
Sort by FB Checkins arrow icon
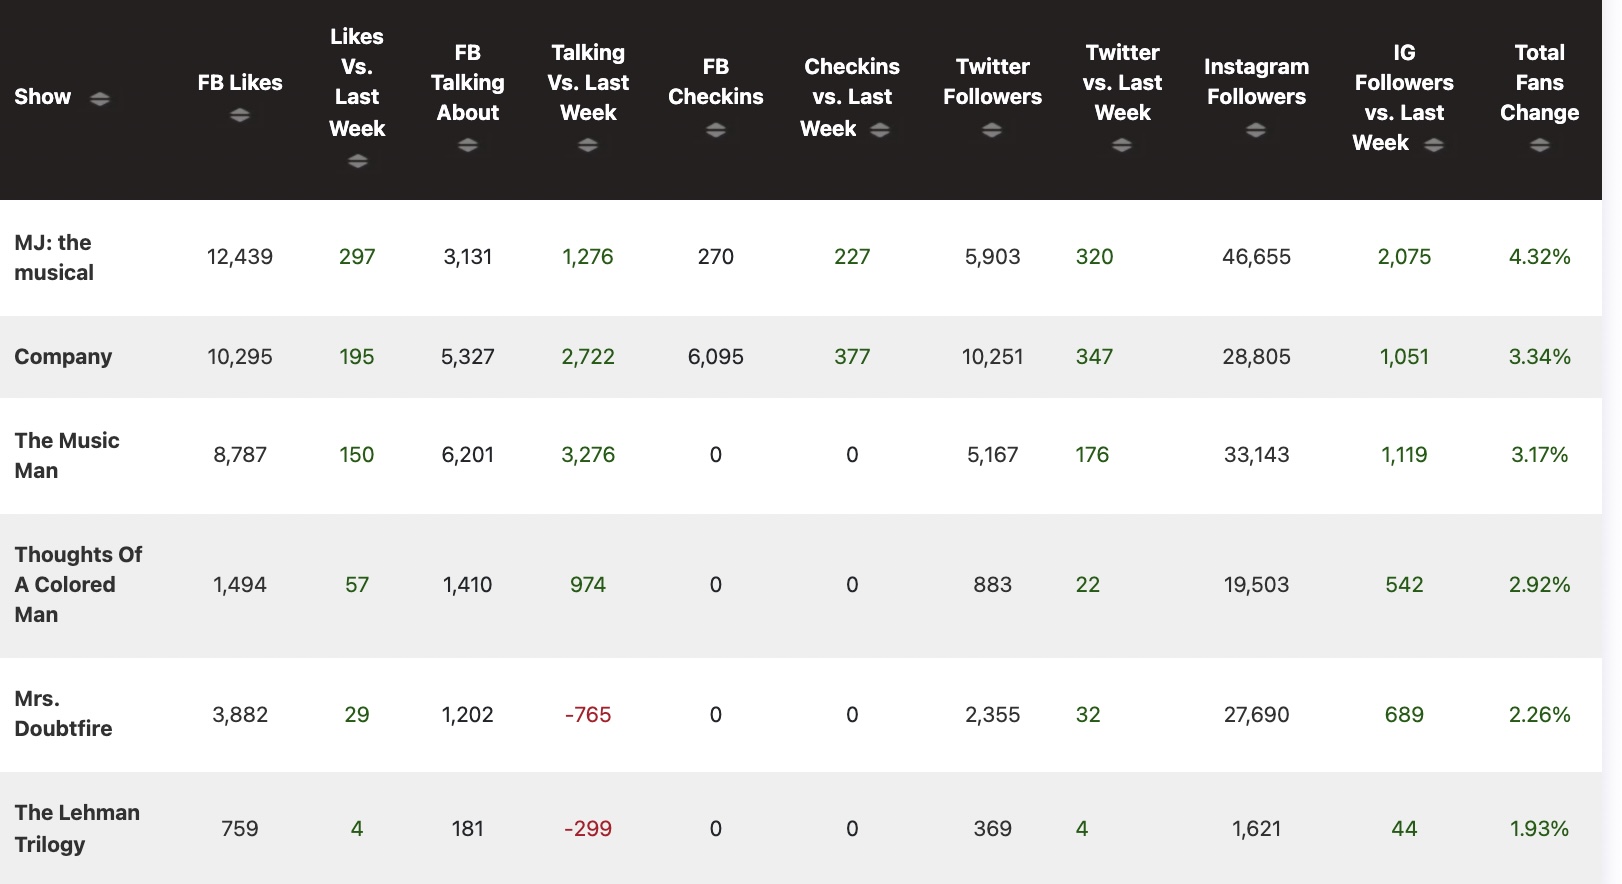[715, 130]
